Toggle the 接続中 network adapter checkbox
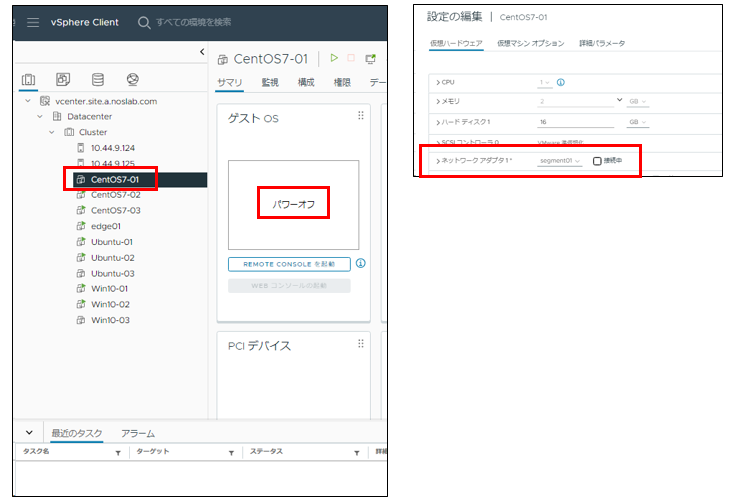Screen dimensions: 735x504 597,161
